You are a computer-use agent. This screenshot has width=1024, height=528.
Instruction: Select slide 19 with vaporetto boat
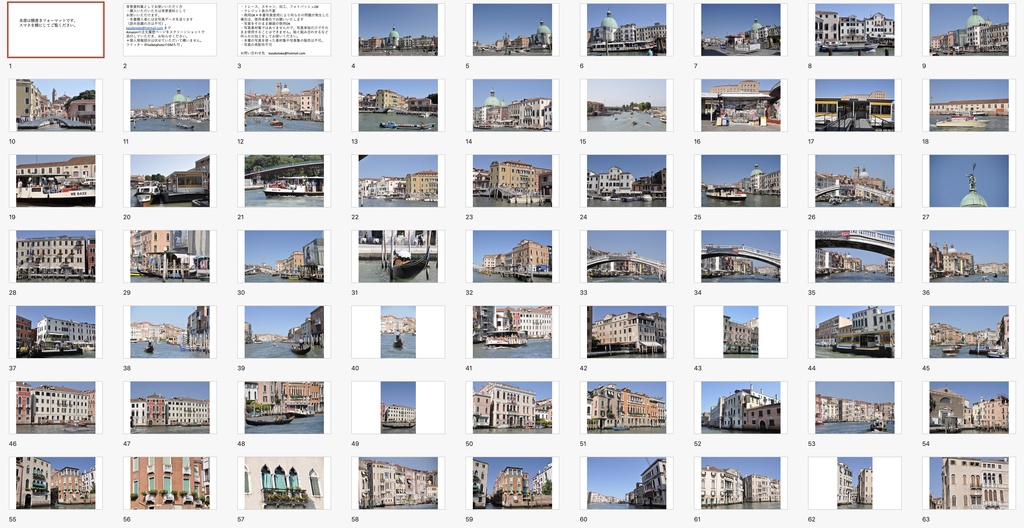[x=56, y=181]
